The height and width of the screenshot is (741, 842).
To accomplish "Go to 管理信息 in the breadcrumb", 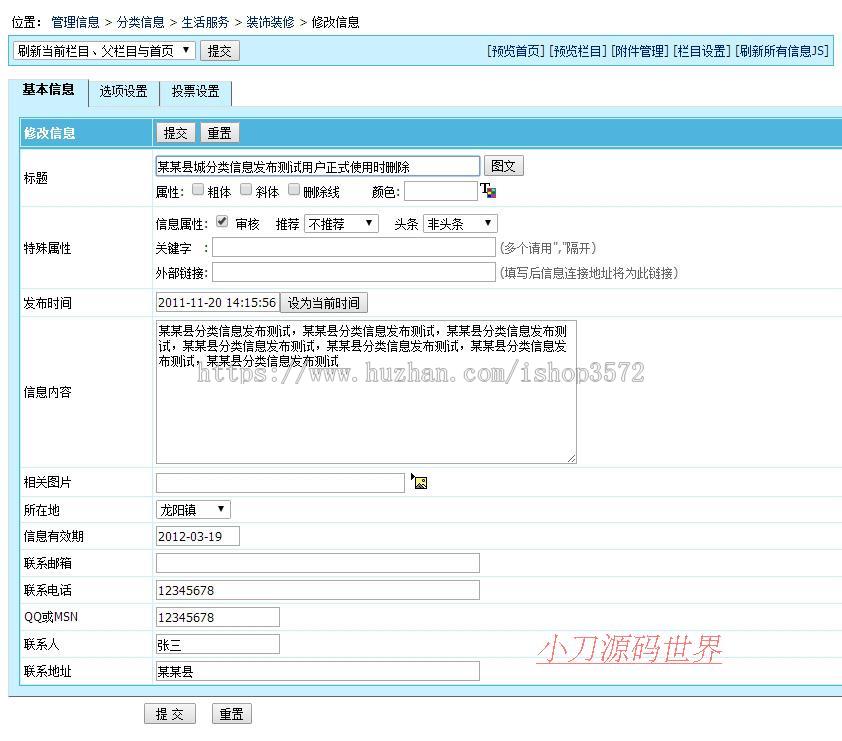I will click(75, 22).
